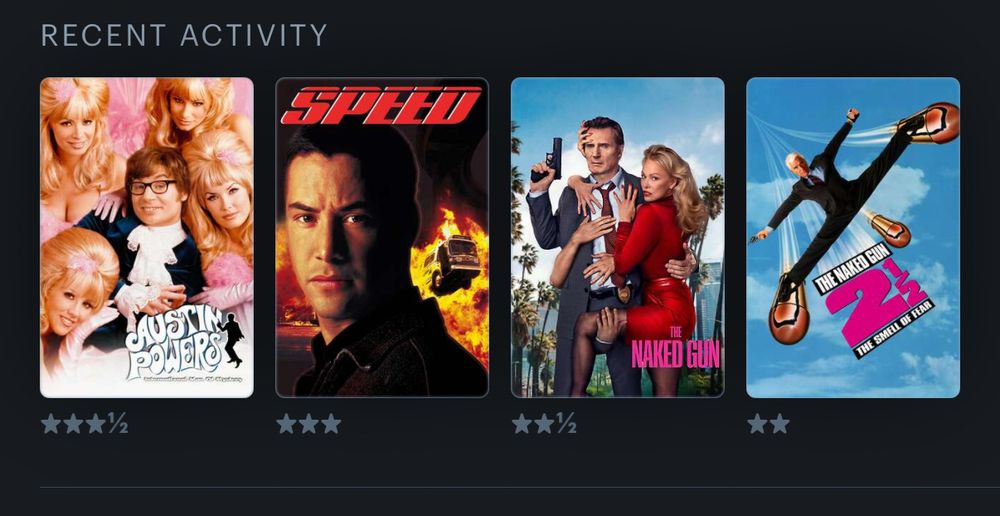Click half-star symbol under The Naked Gun

pyautogui.click(x=566, y=424)
